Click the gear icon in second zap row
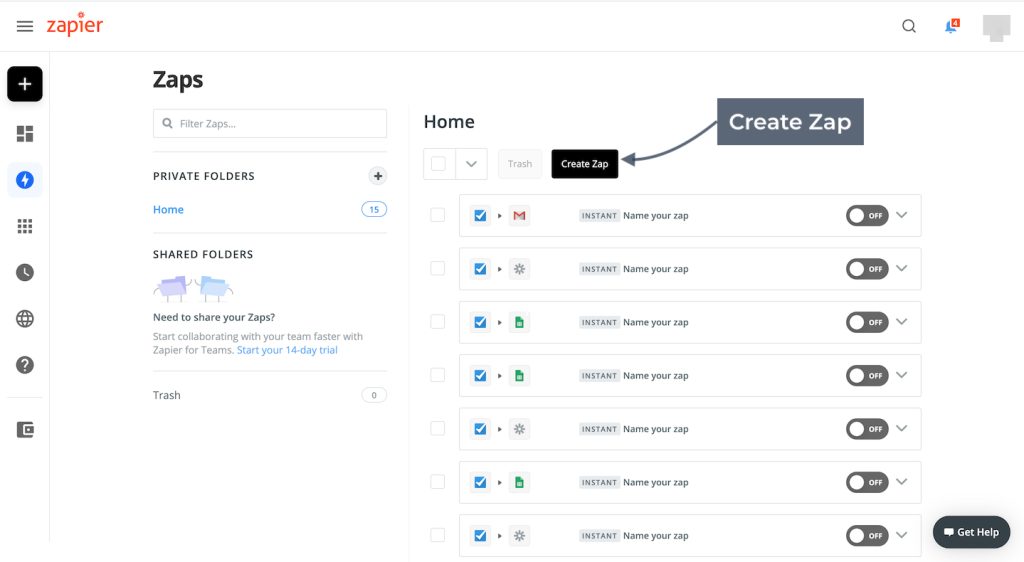This screenshot has height=562, width=1024. 519,269
